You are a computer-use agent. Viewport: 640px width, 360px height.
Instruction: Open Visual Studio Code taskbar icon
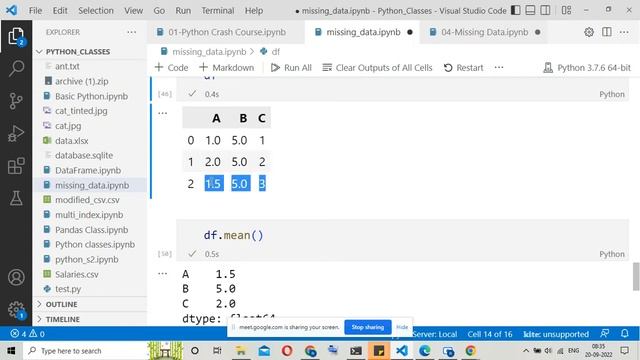402,351
